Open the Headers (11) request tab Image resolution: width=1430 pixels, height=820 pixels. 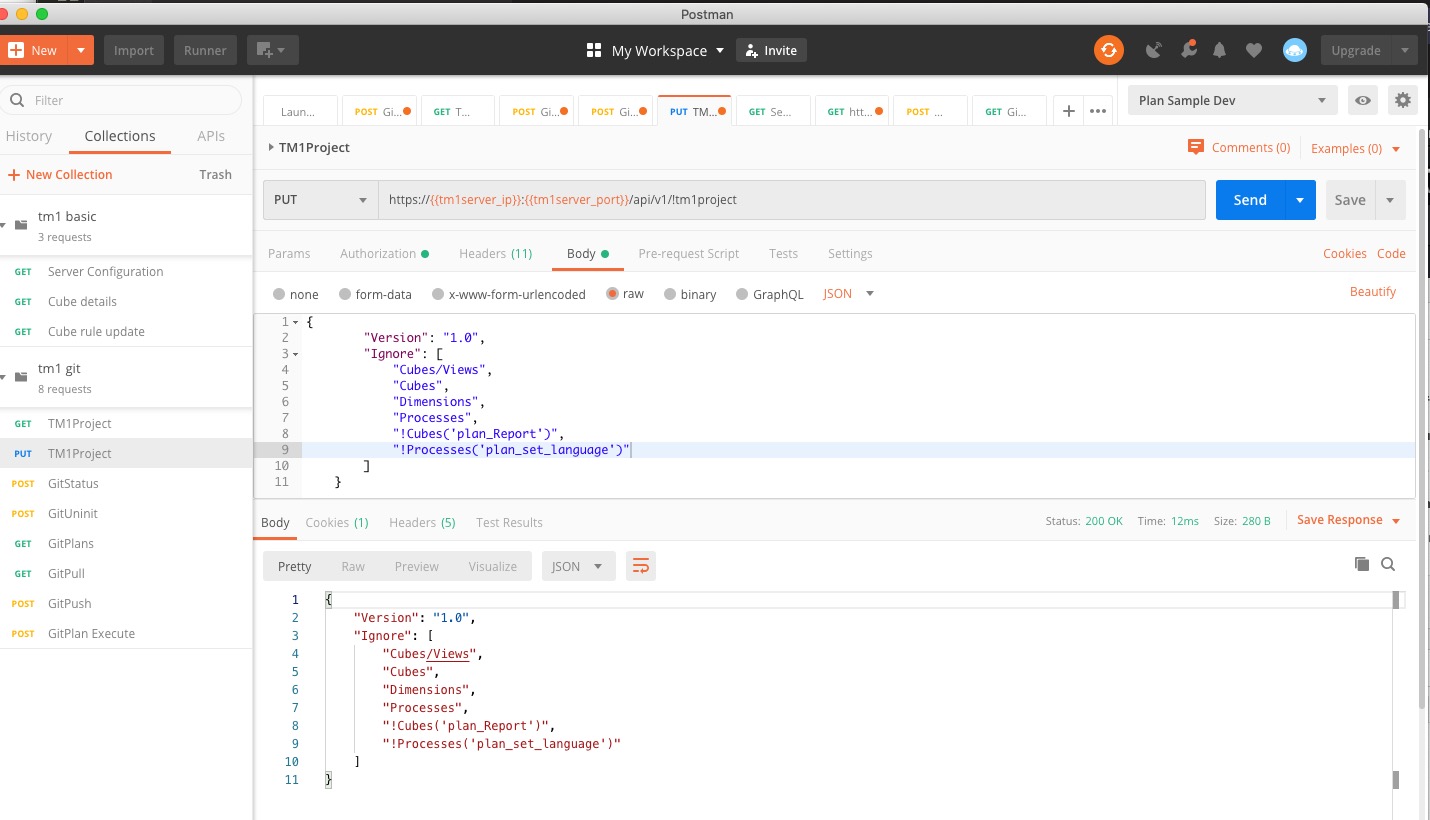(x=495, y=253)
